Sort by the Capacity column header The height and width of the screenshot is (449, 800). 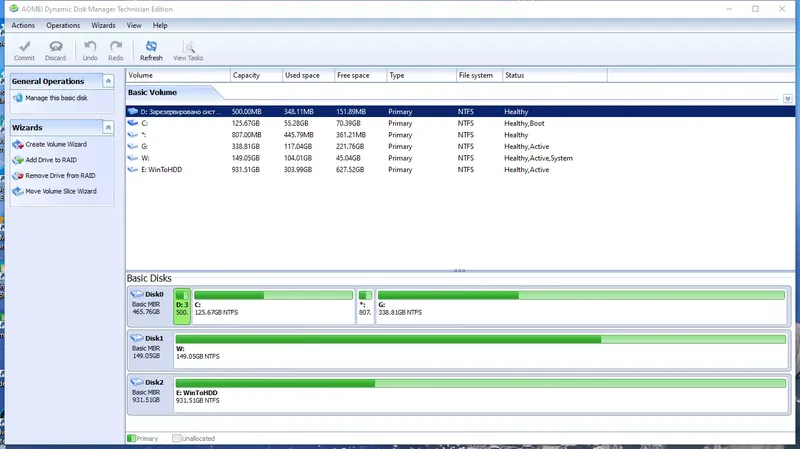[257, 76]
